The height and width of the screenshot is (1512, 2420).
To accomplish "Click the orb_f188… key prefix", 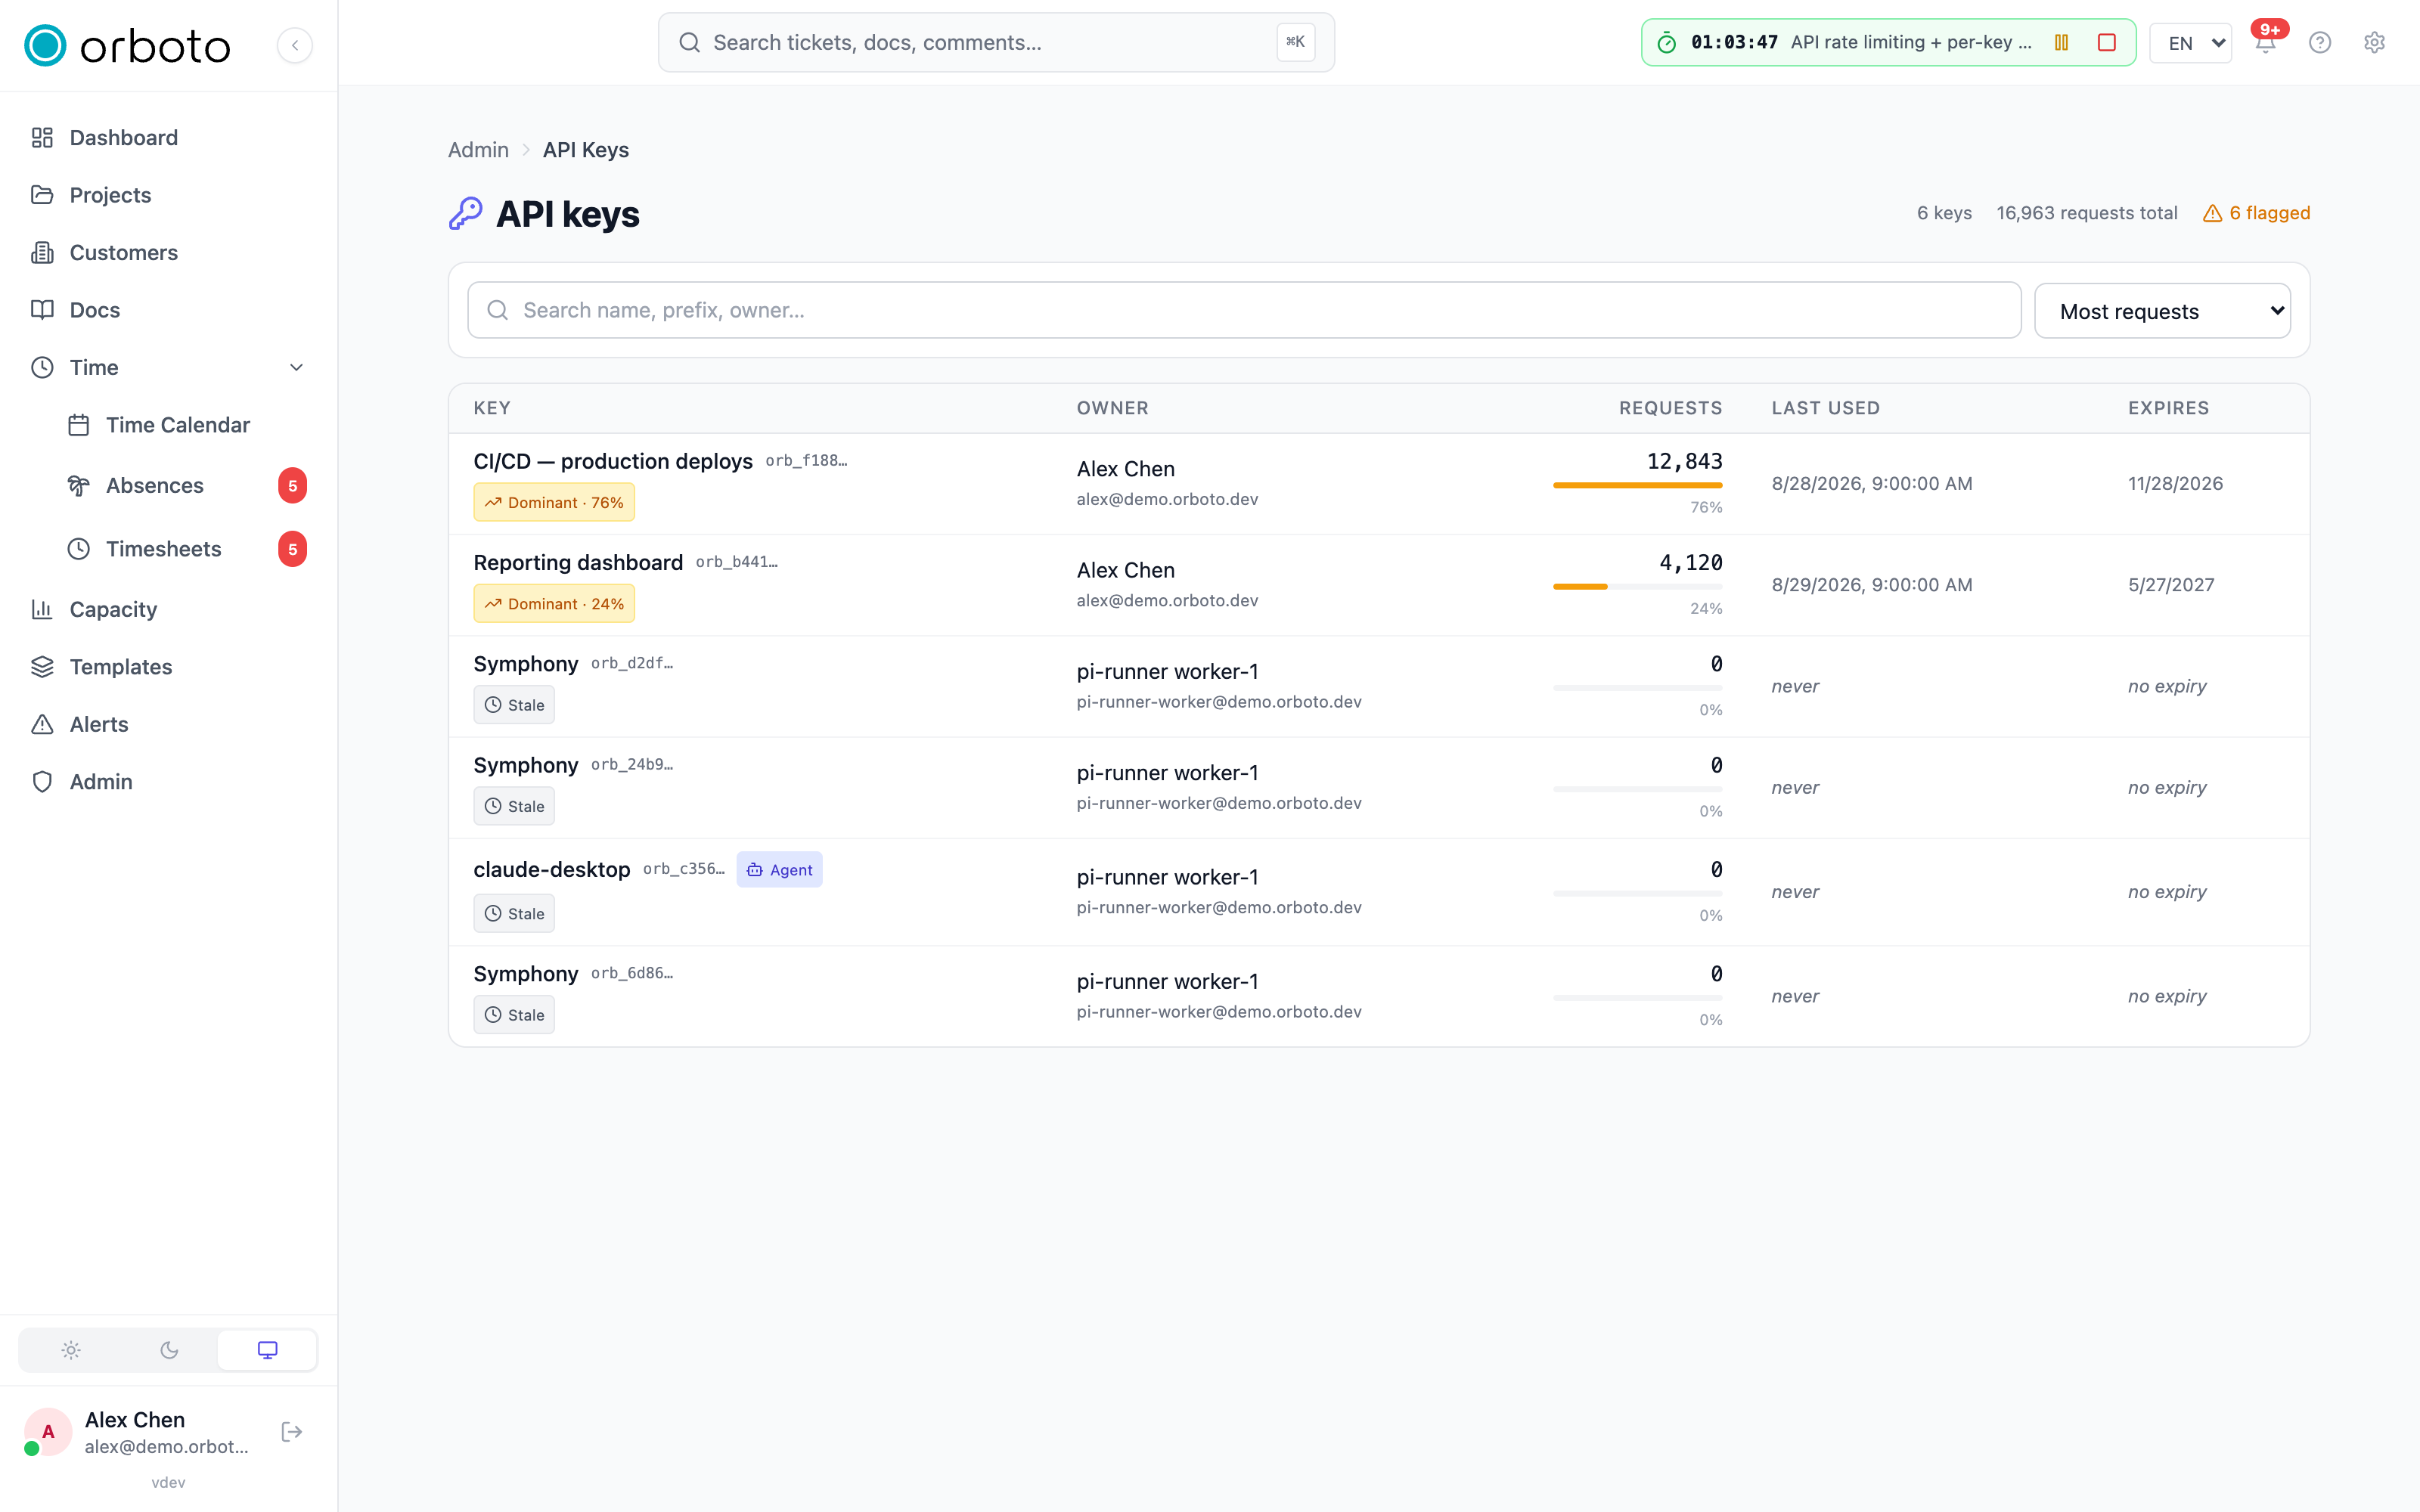I will (806, 460).
